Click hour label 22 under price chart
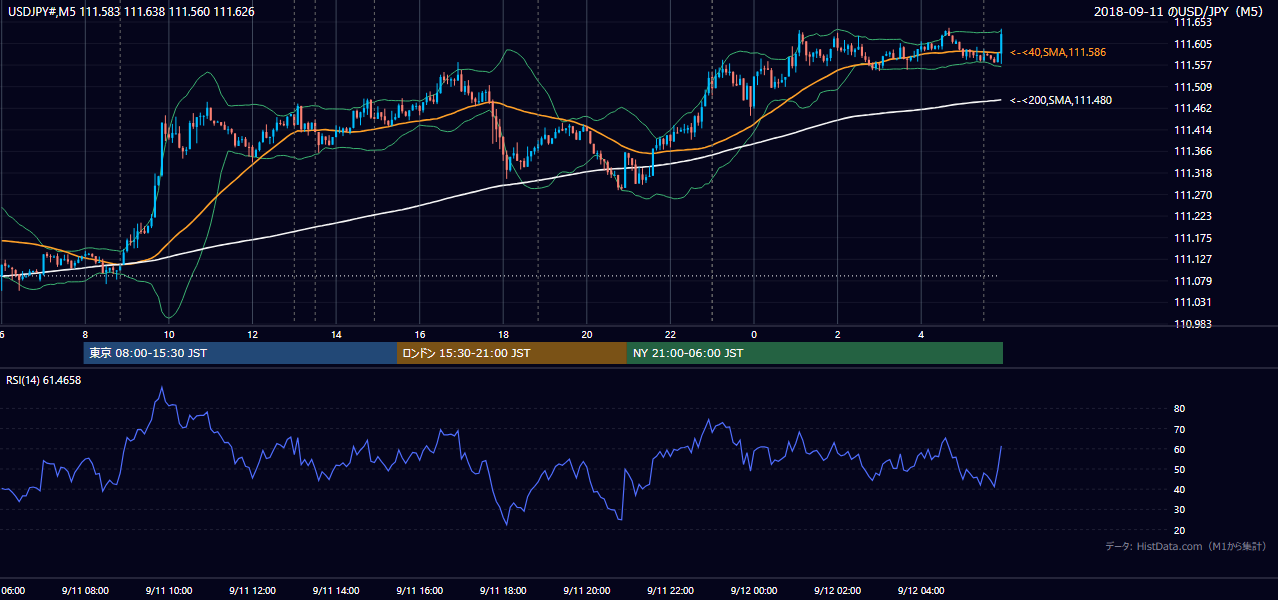This screenshot has width=1278, height=600. click(x=671, y=335)
